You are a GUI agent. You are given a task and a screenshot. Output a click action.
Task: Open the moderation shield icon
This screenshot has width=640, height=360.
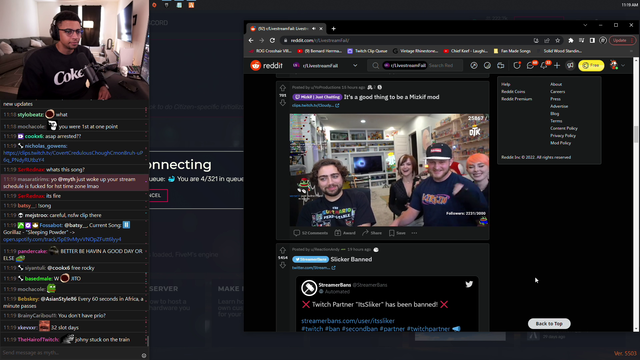(517, 65)
